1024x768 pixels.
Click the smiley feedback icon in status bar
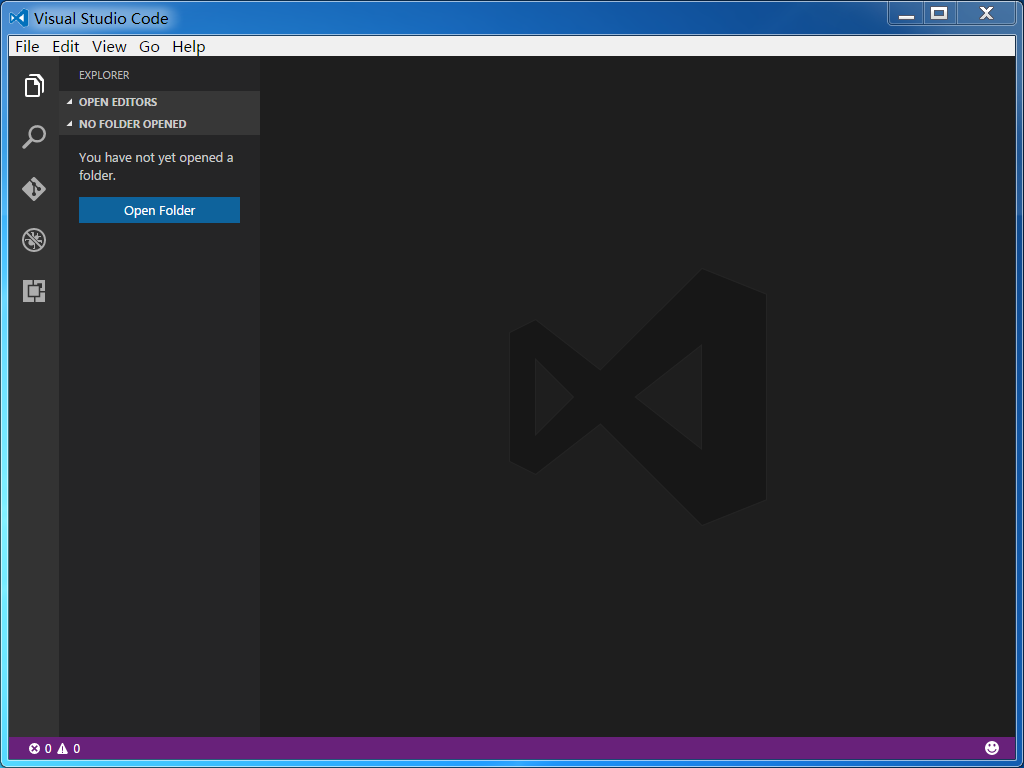991,748
